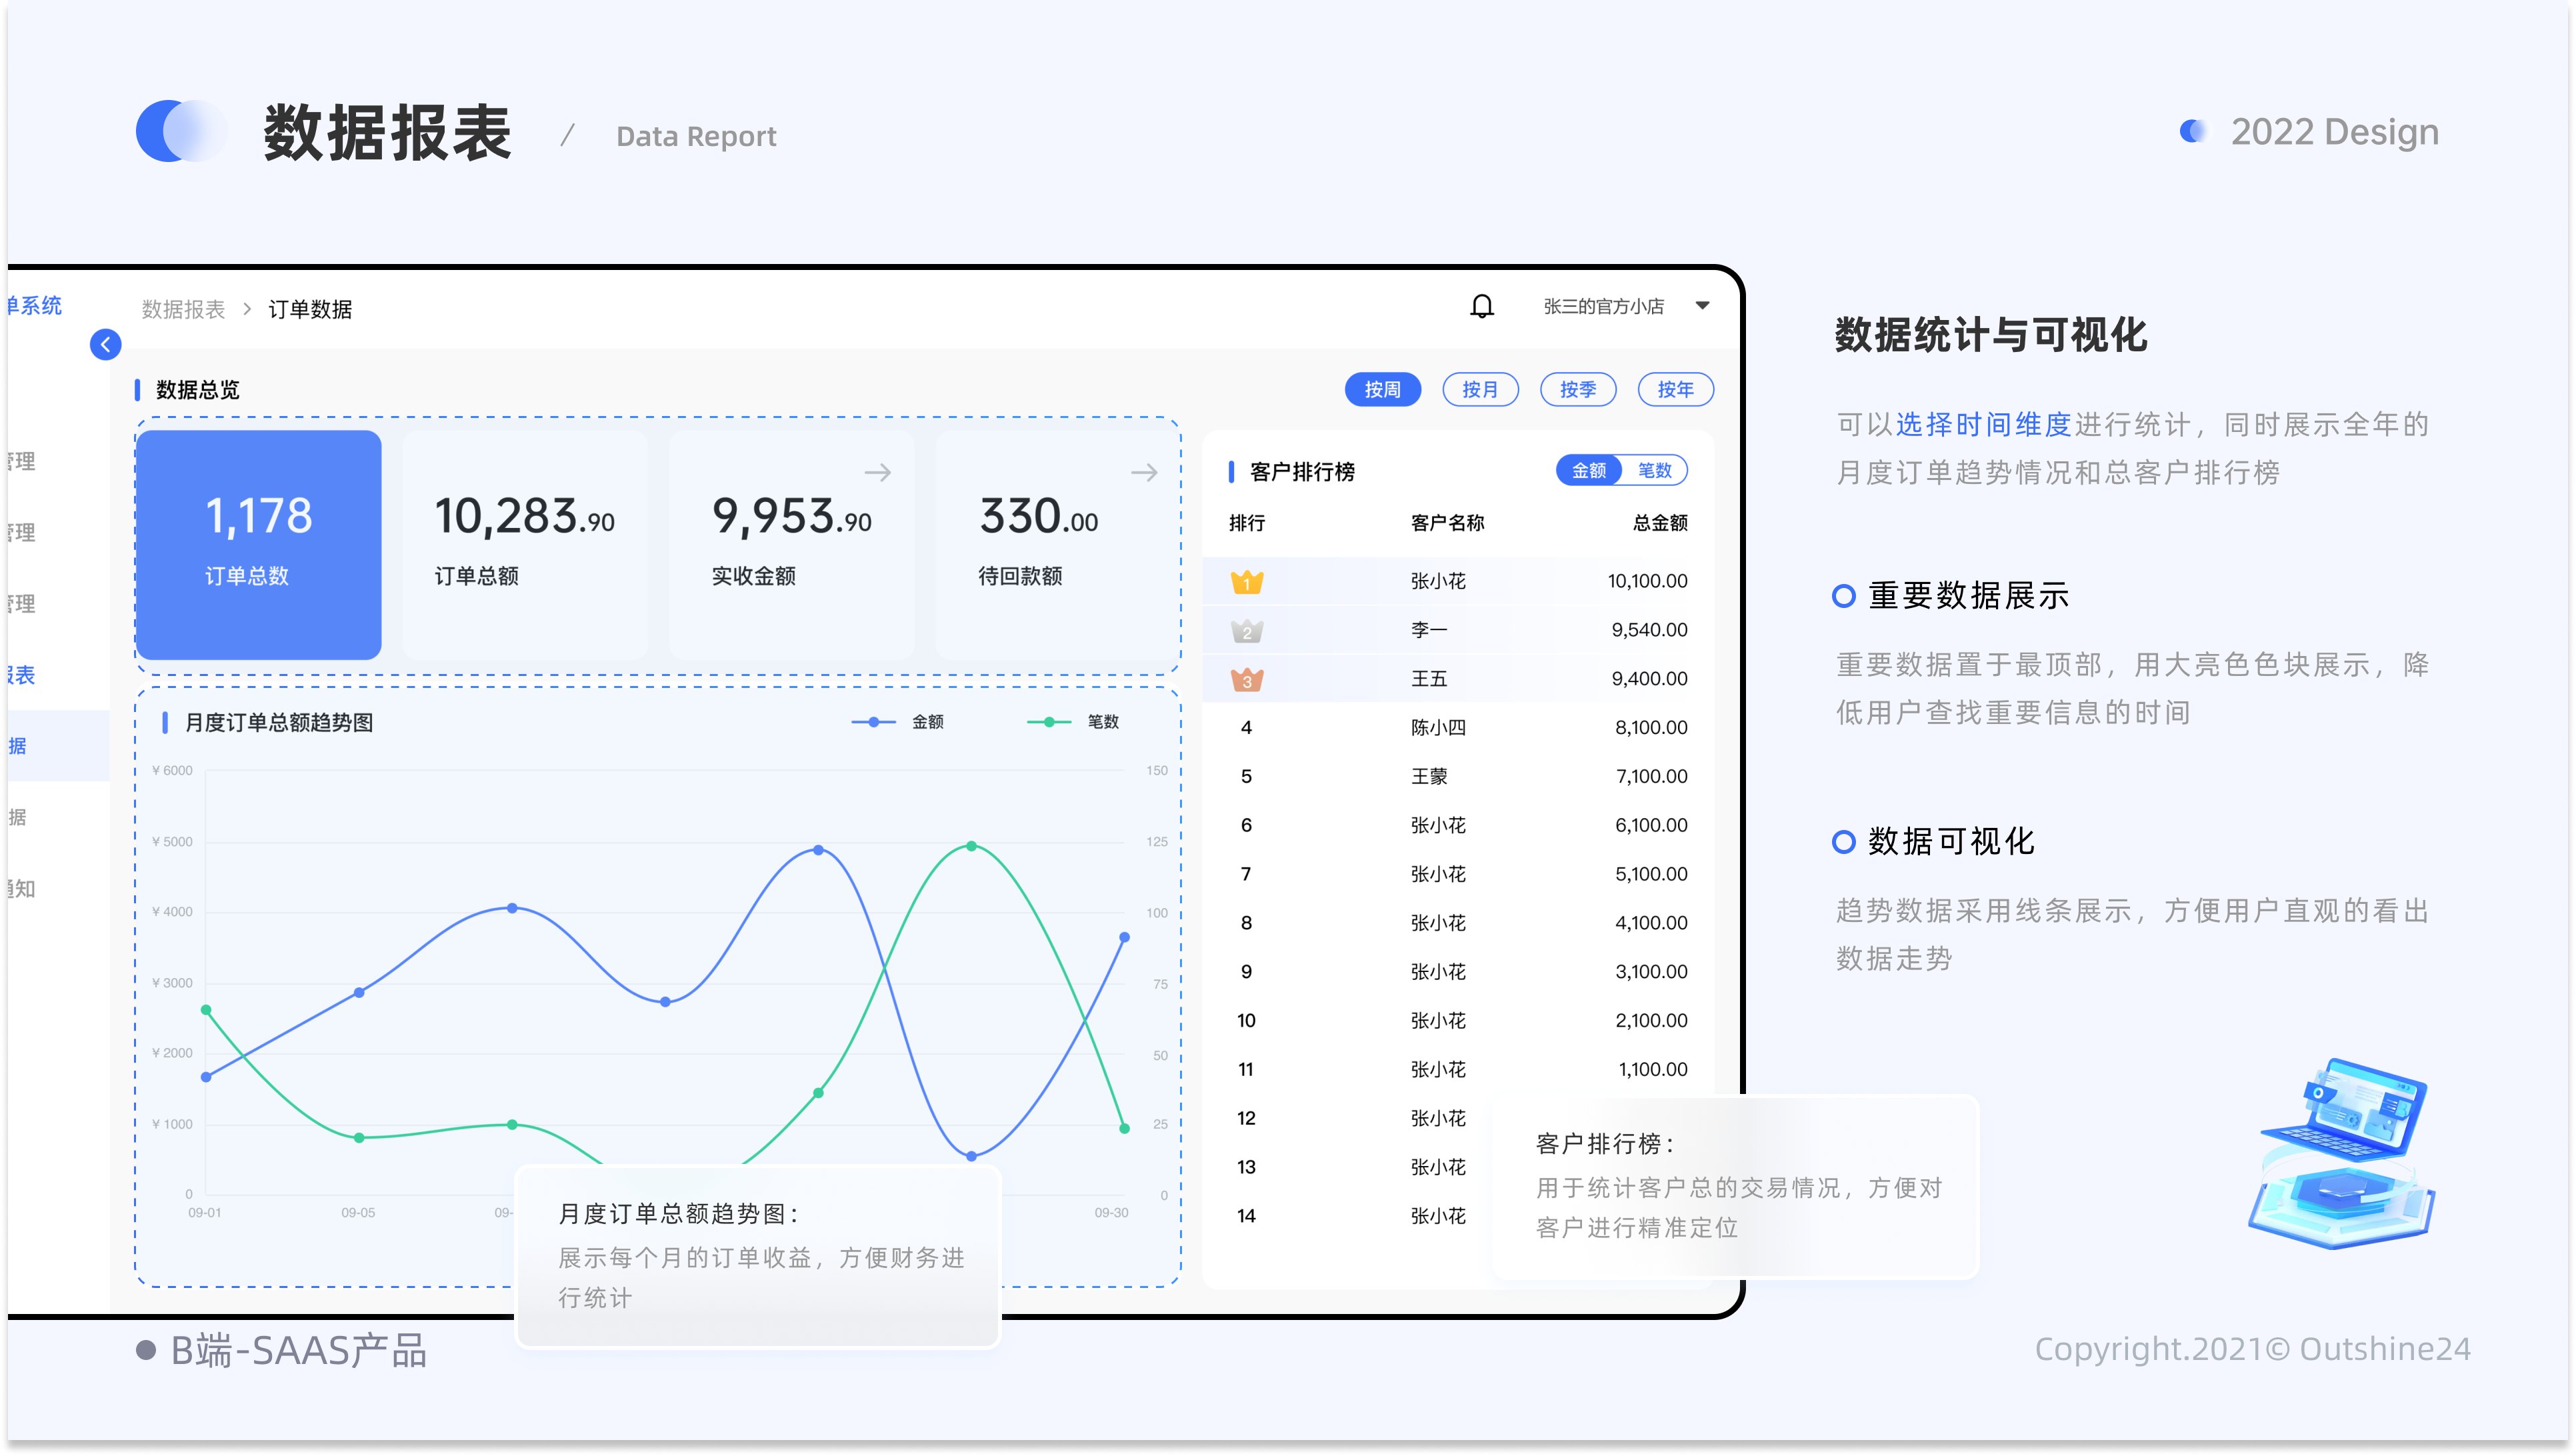Screen dimensions: 2576x1456
Task: Switch the ranking list to 笔数 mode
Action: click(1653, 470)
